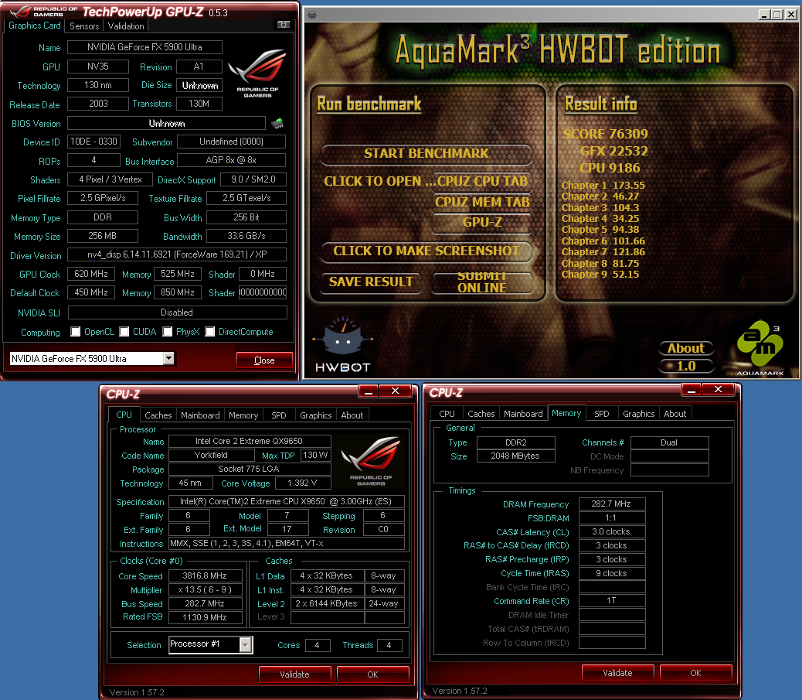This screenshot has height=700, width=802.
Task: Click the ROG logo in GPU-Z window
Action: pyautogui.click(x=257, y=73)
